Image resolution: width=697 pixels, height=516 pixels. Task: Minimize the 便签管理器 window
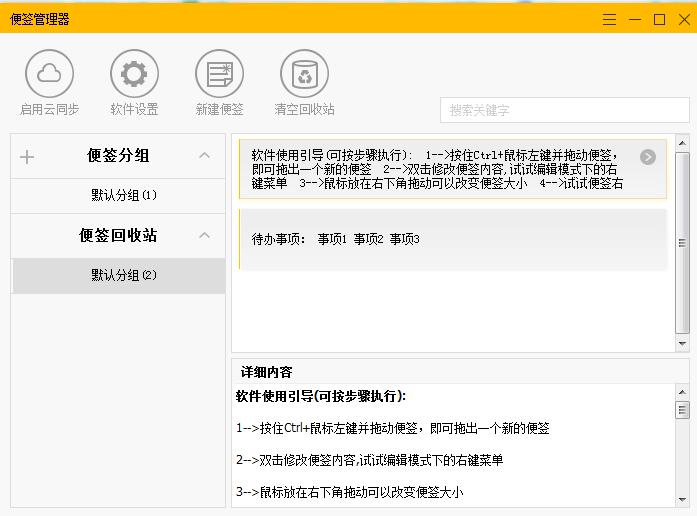tap(635, 20)
